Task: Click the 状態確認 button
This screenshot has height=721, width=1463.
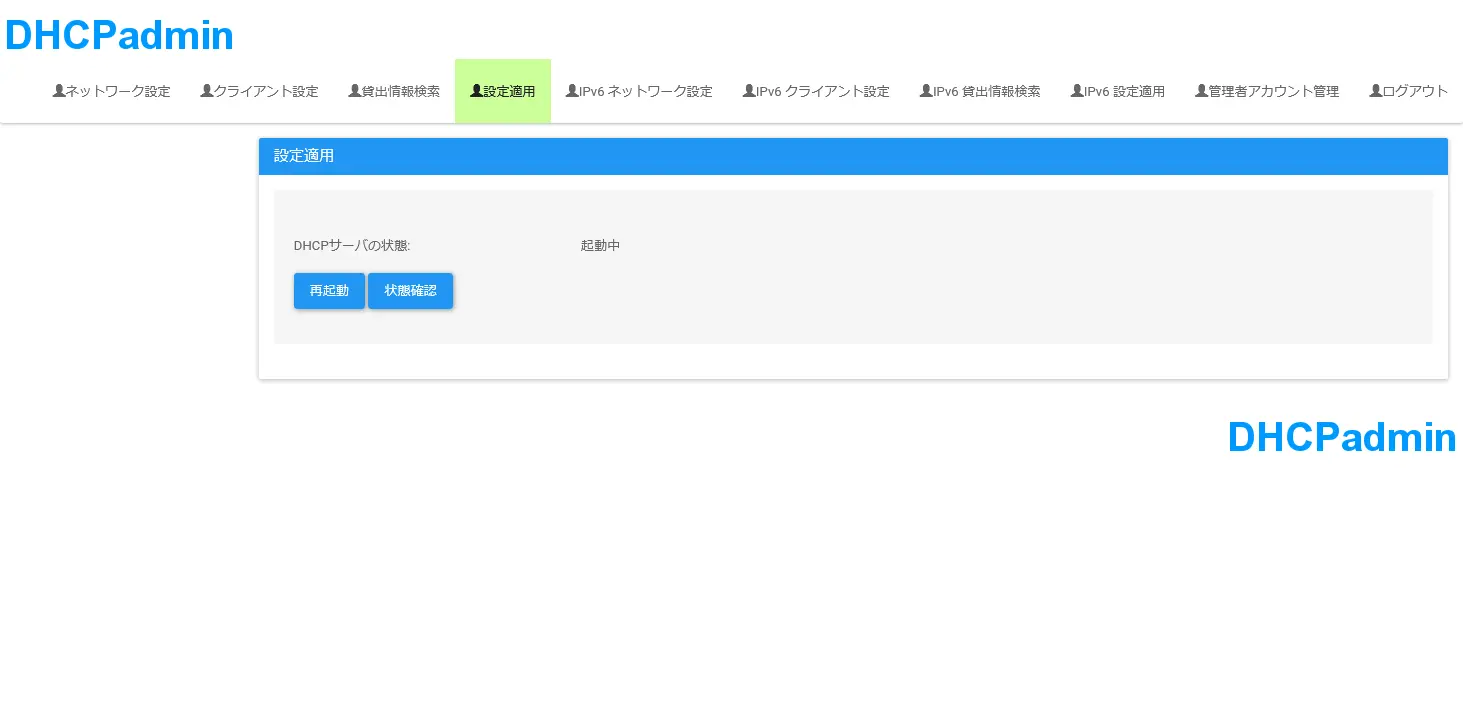Action: click(410, 291)
